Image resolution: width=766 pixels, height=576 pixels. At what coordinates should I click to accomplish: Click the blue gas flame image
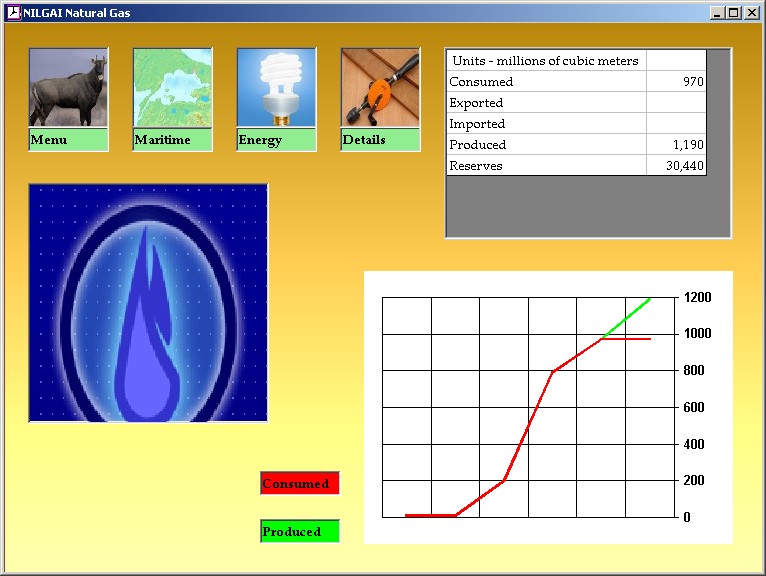148,302
